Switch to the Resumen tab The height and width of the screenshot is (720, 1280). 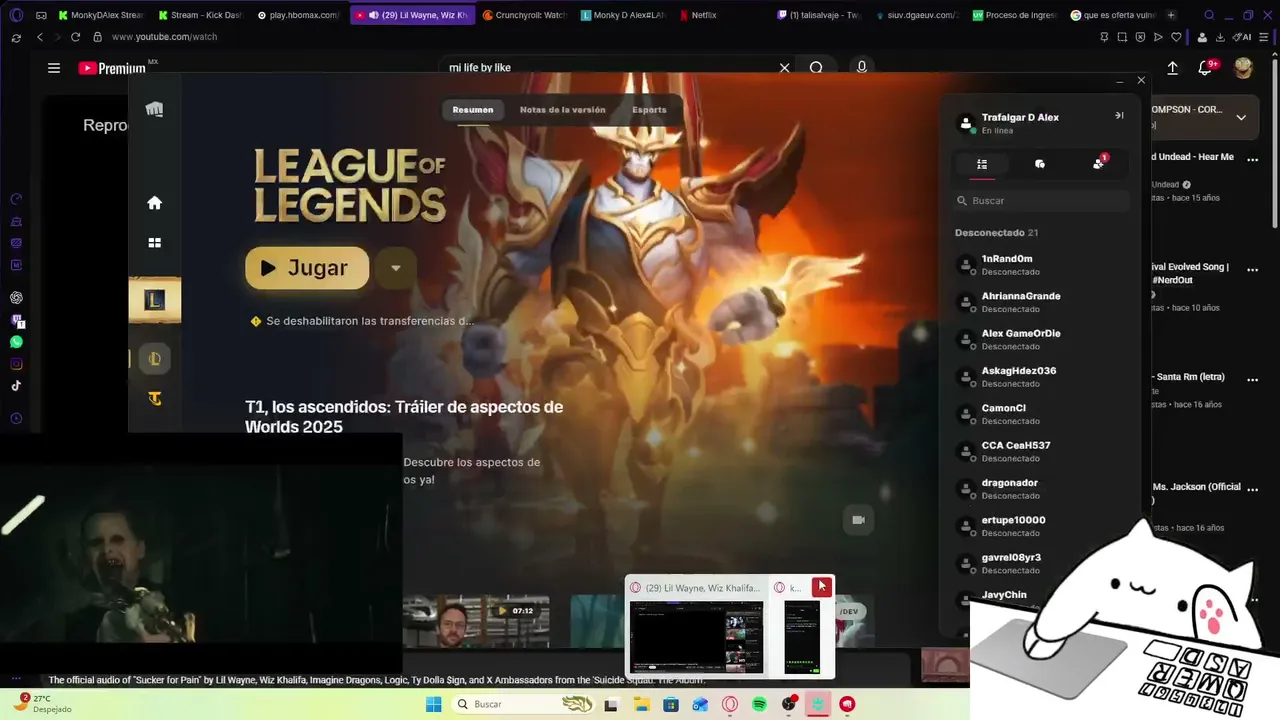coord(473,110)
